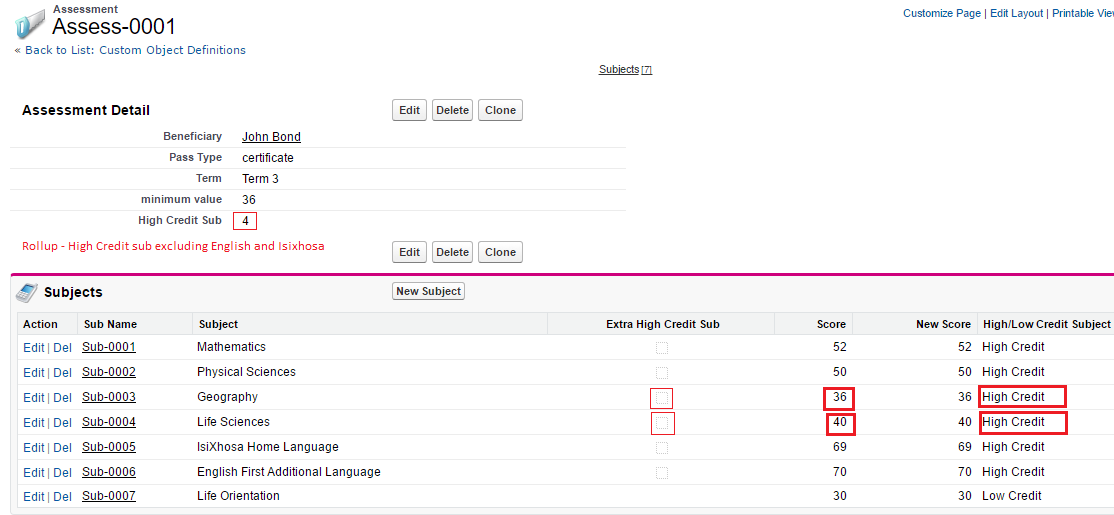This screenshot has height=515, width=1114.
Task: Delete the Sub-0007 Life Orientation row
Action: (x=63, y=497)
